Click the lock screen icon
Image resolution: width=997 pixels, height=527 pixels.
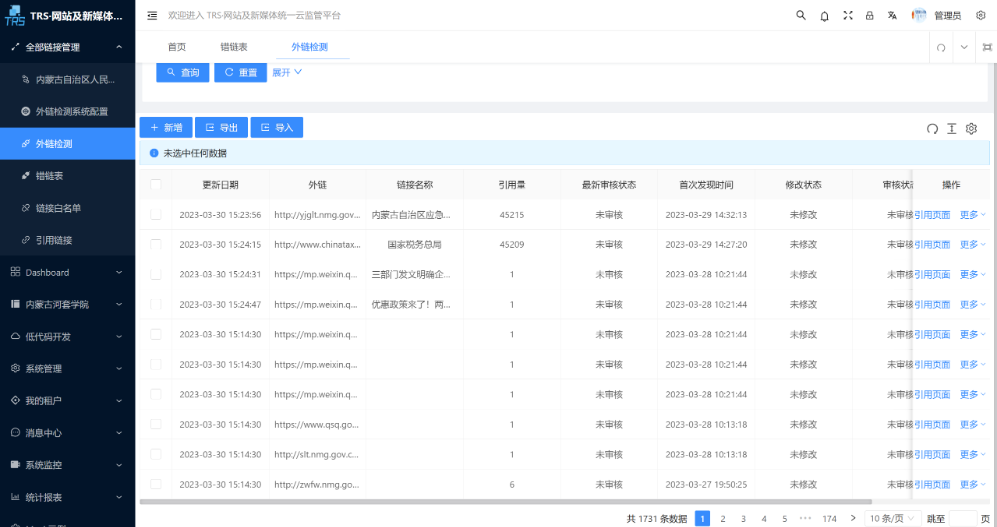pyautogui.click(x=870, y=16)
